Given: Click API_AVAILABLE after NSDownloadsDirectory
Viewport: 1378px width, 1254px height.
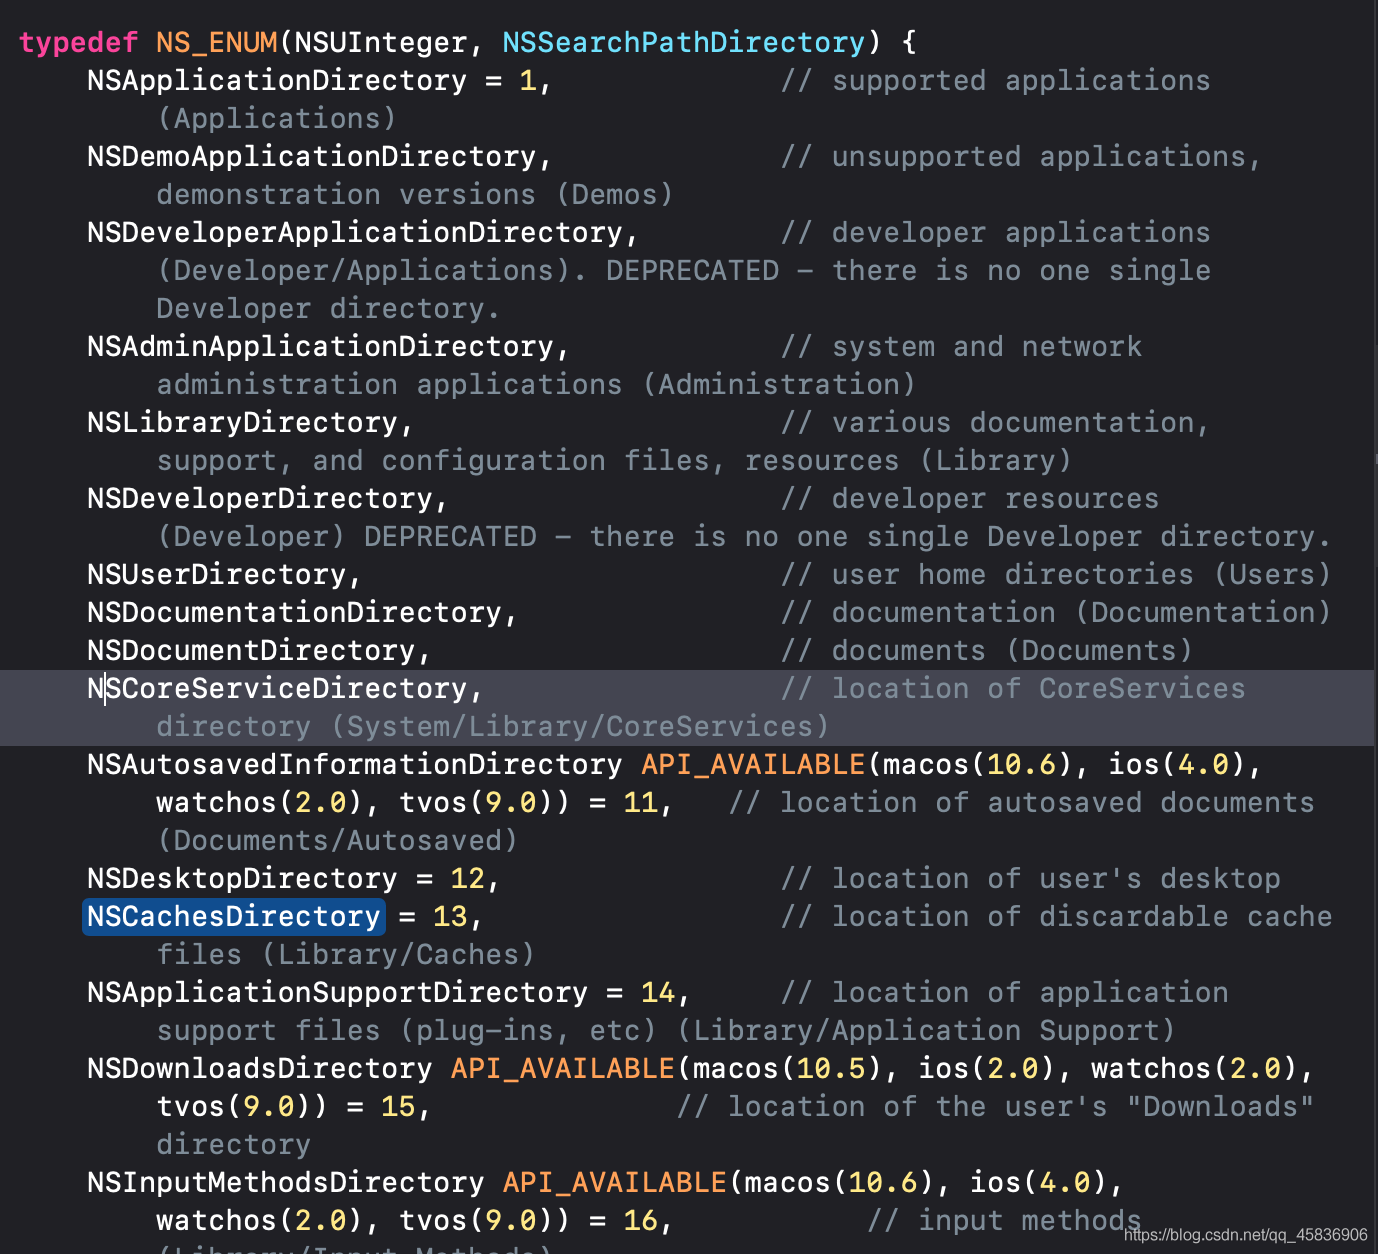Looking at the screenshot, I should (x=563, y=1069).
